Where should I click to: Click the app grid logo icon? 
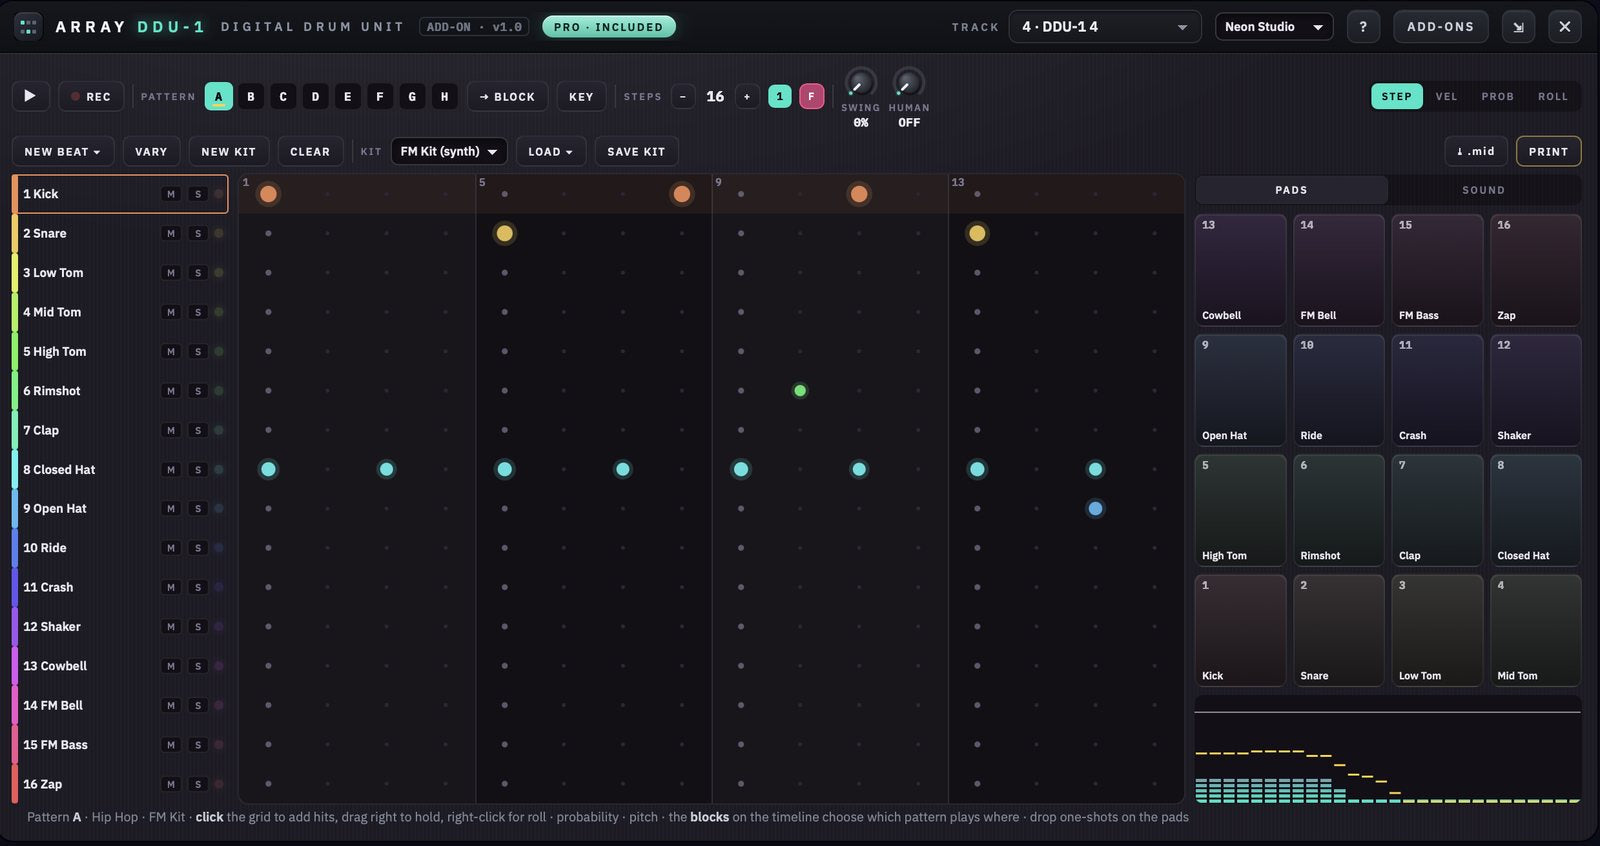pyautogui.click(x=28, y=27)
